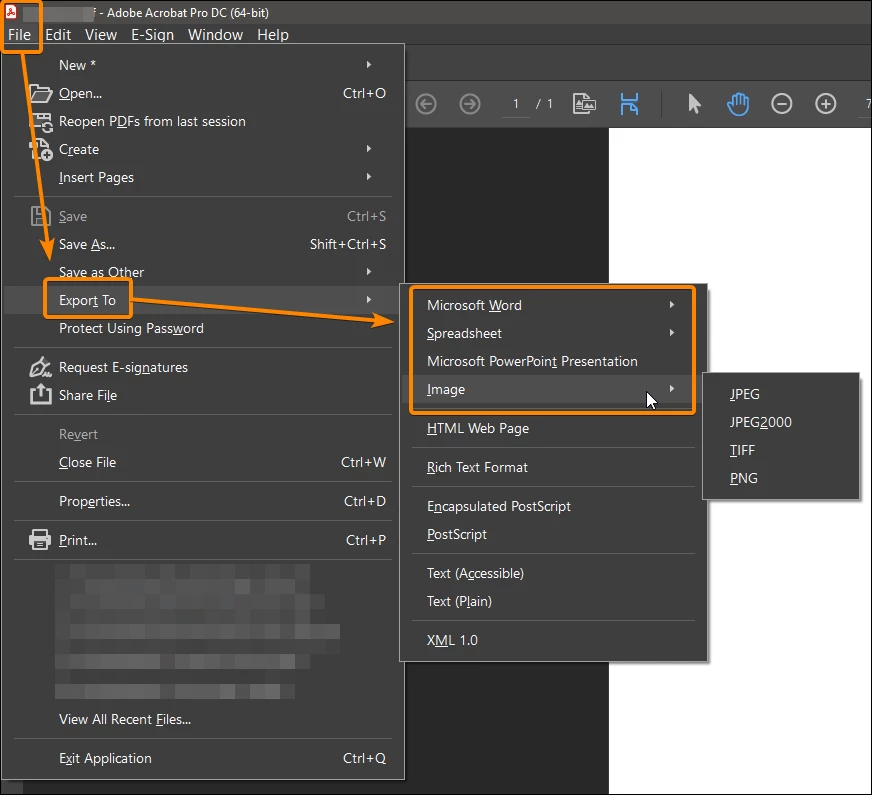This screenshot has height=795, width=872.
Task: Expand the Image submenu arrow
Action: tap(672, 388)
